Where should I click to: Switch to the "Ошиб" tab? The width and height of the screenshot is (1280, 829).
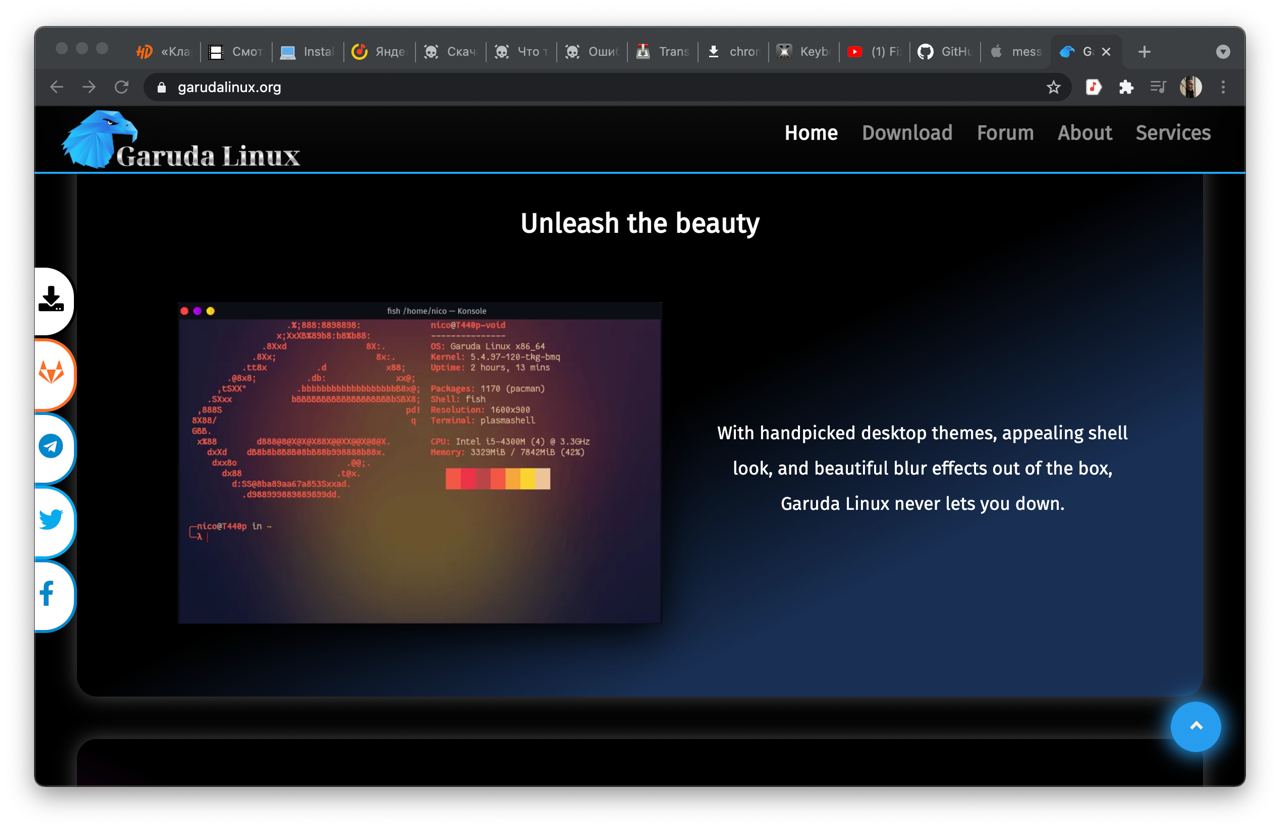point(591,52)
